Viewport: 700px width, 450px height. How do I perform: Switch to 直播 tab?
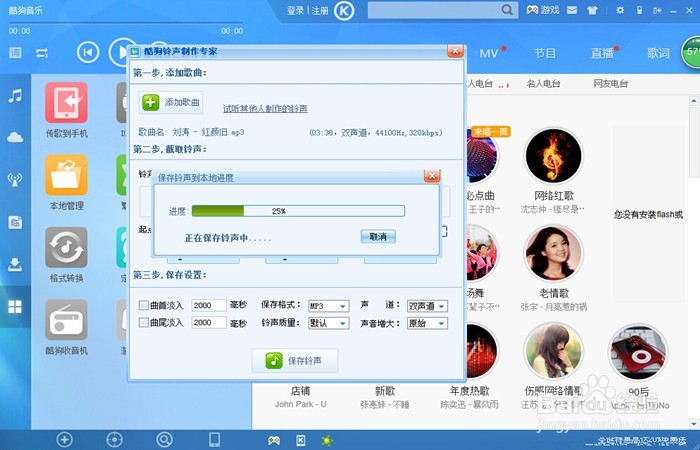pos(602,54)
